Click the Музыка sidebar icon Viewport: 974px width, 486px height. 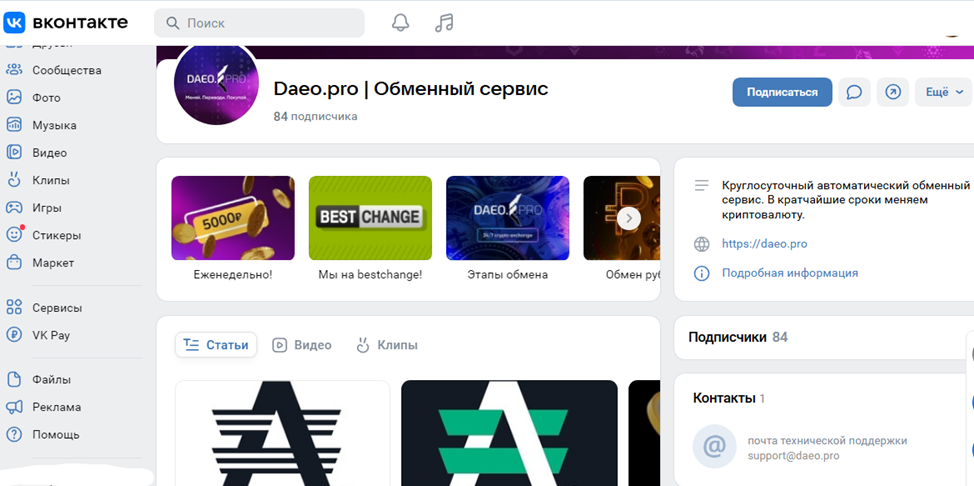[x=14, y=125]
